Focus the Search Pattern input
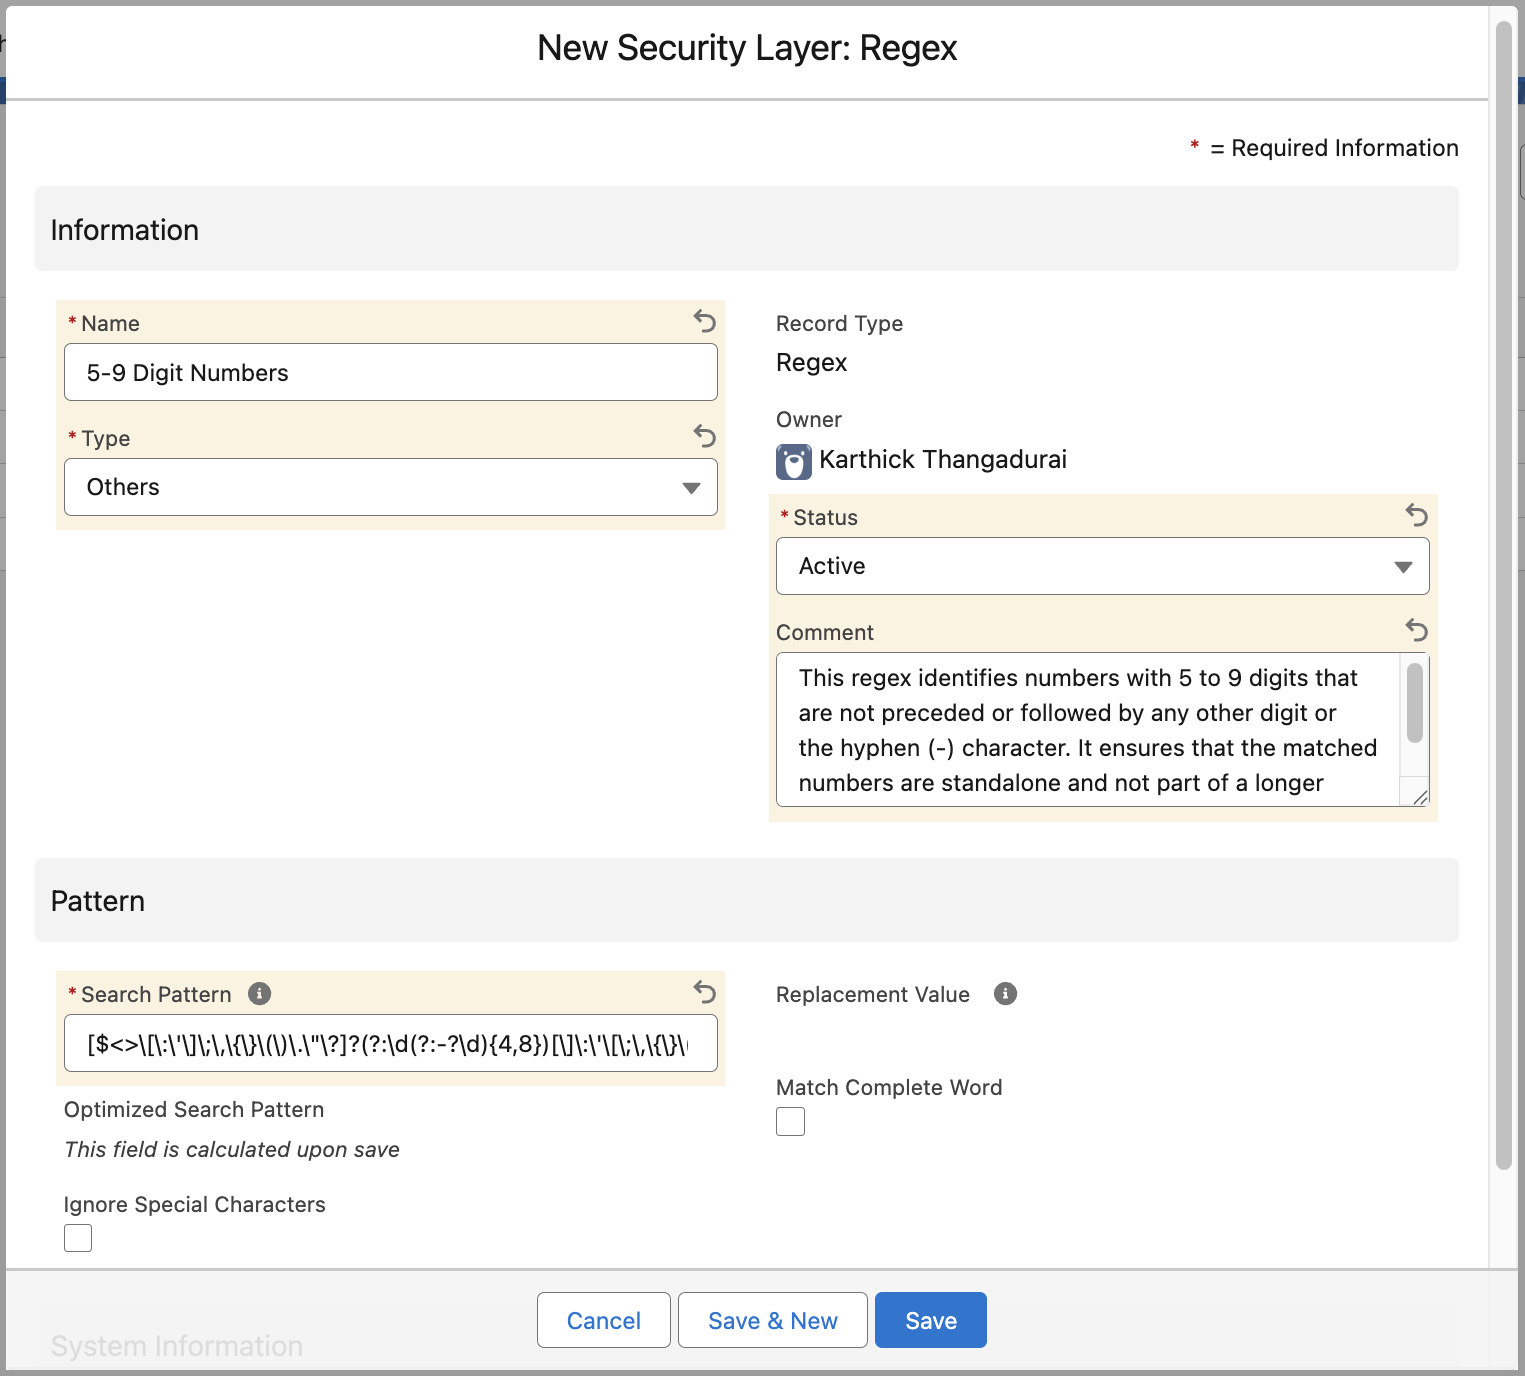The image size is (1525, 1376). tap(390, 1044)
